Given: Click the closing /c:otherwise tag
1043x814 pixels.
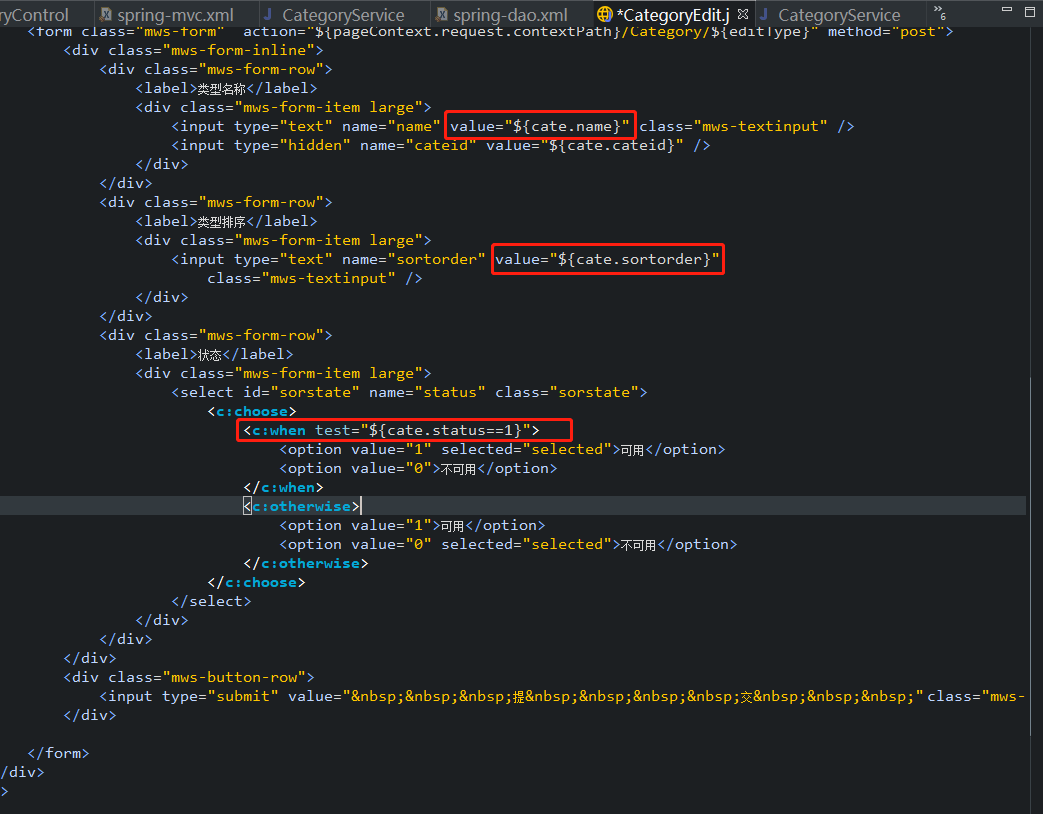Looking at the screenshot, I should (x=306, y=563).
